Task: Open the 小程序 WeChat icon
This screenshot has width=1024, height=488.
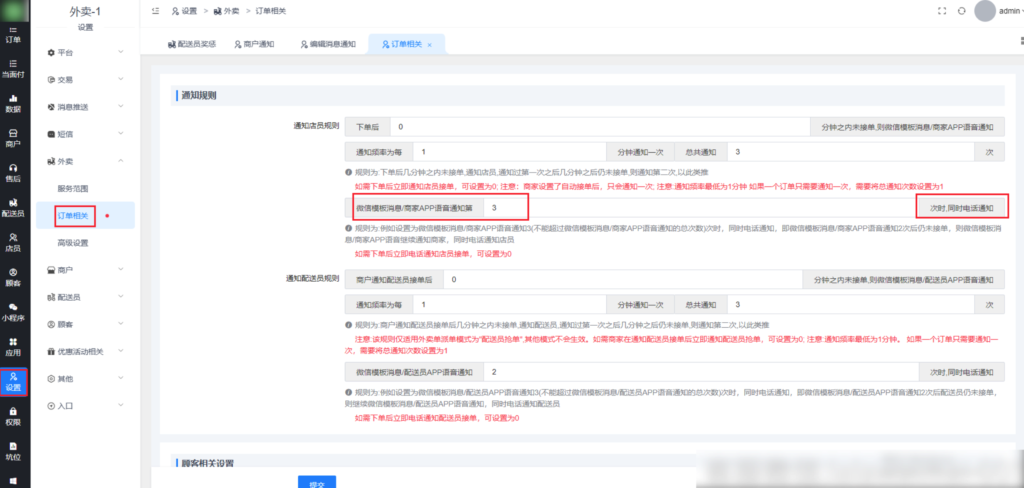Action: click(x=13, y=312)
